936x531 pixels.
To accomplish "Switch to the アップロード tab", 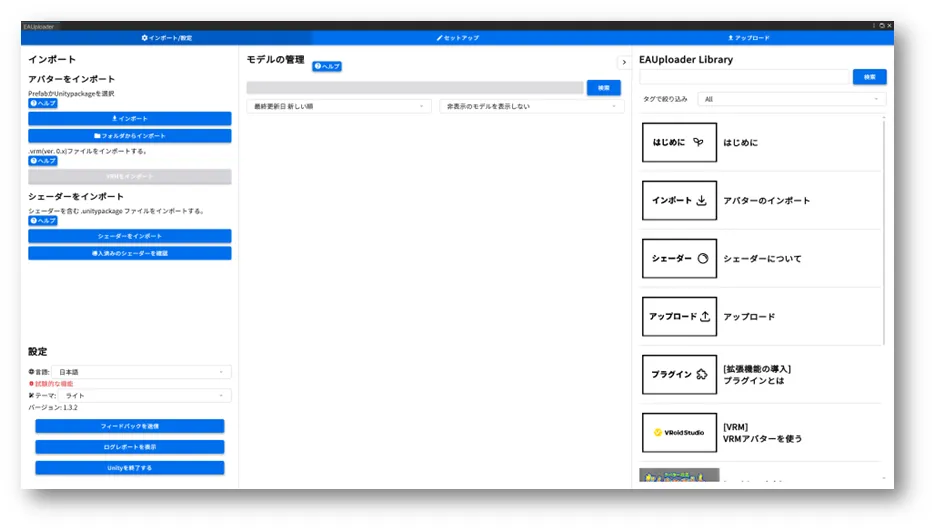I will pos(749,38).
